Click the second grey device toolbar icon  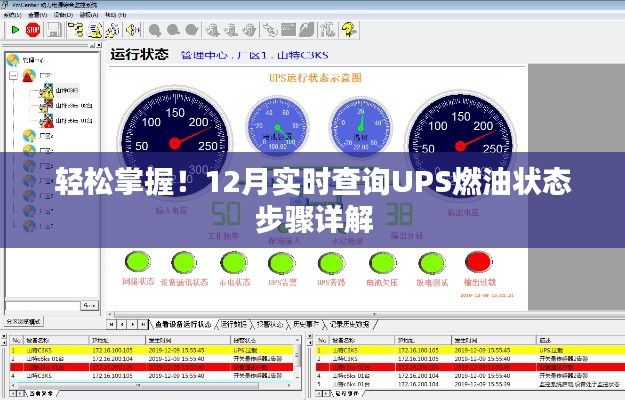(x=231, y=30)
